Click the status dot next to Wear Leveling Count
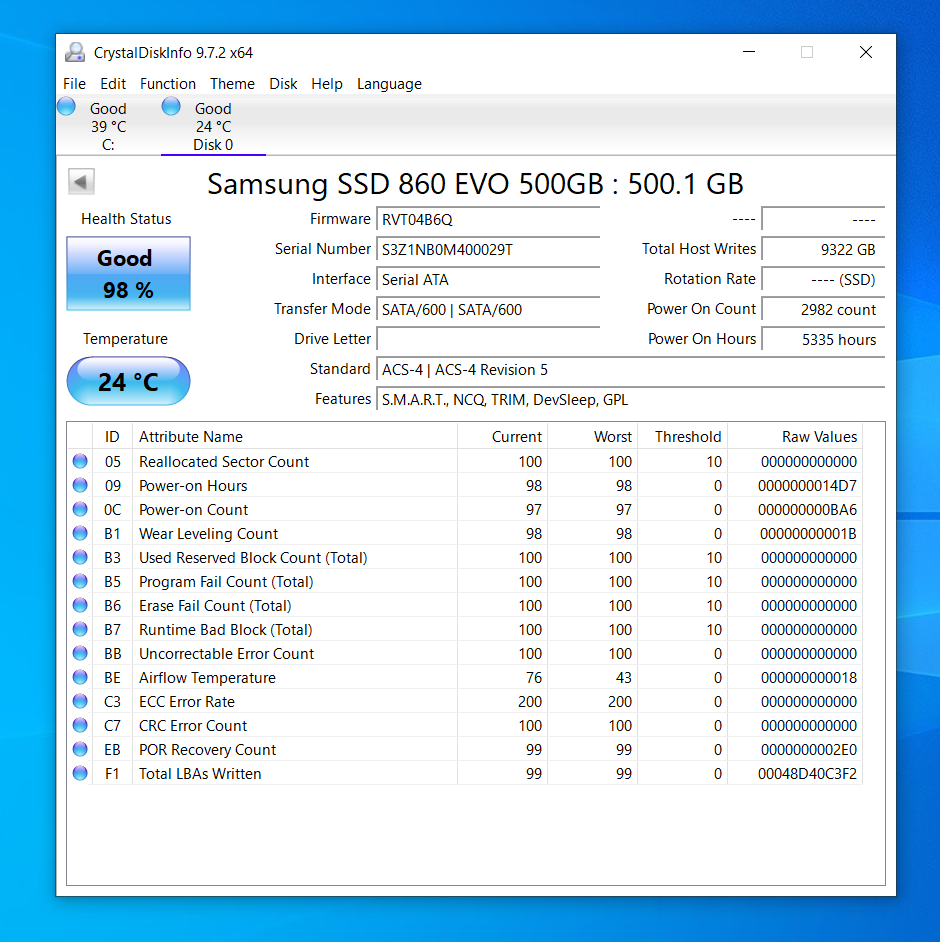Viewport: 940px width, 942px height. tap(80, 533)
